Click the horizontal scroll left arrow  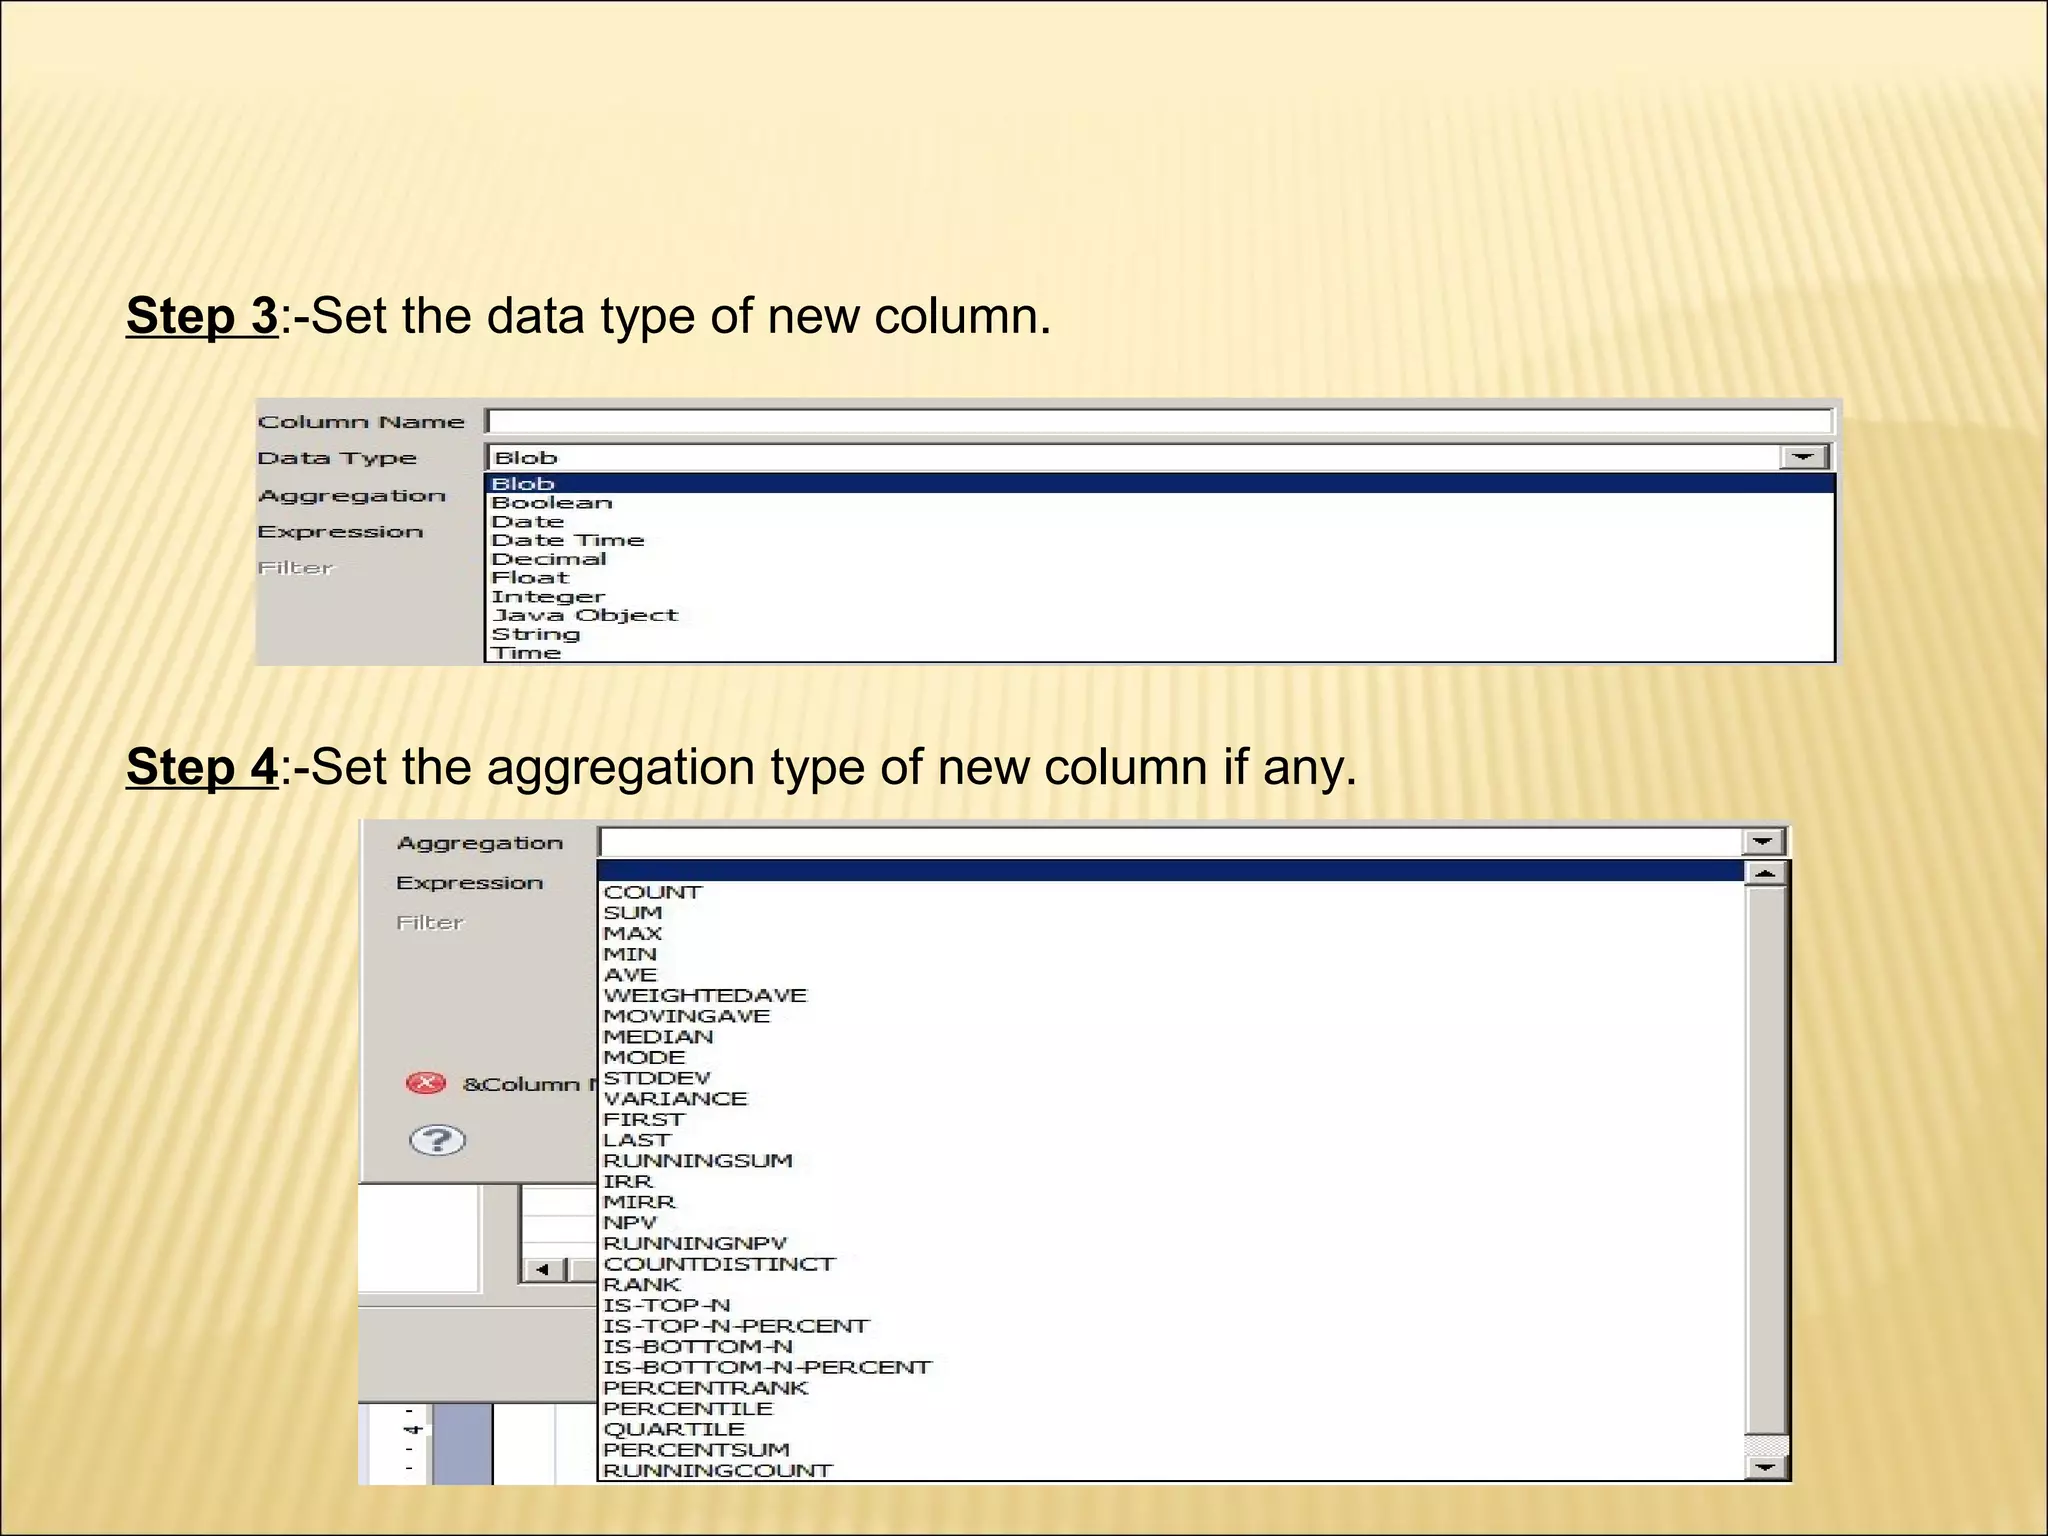pyautogui.click(x=543, y=1270)
